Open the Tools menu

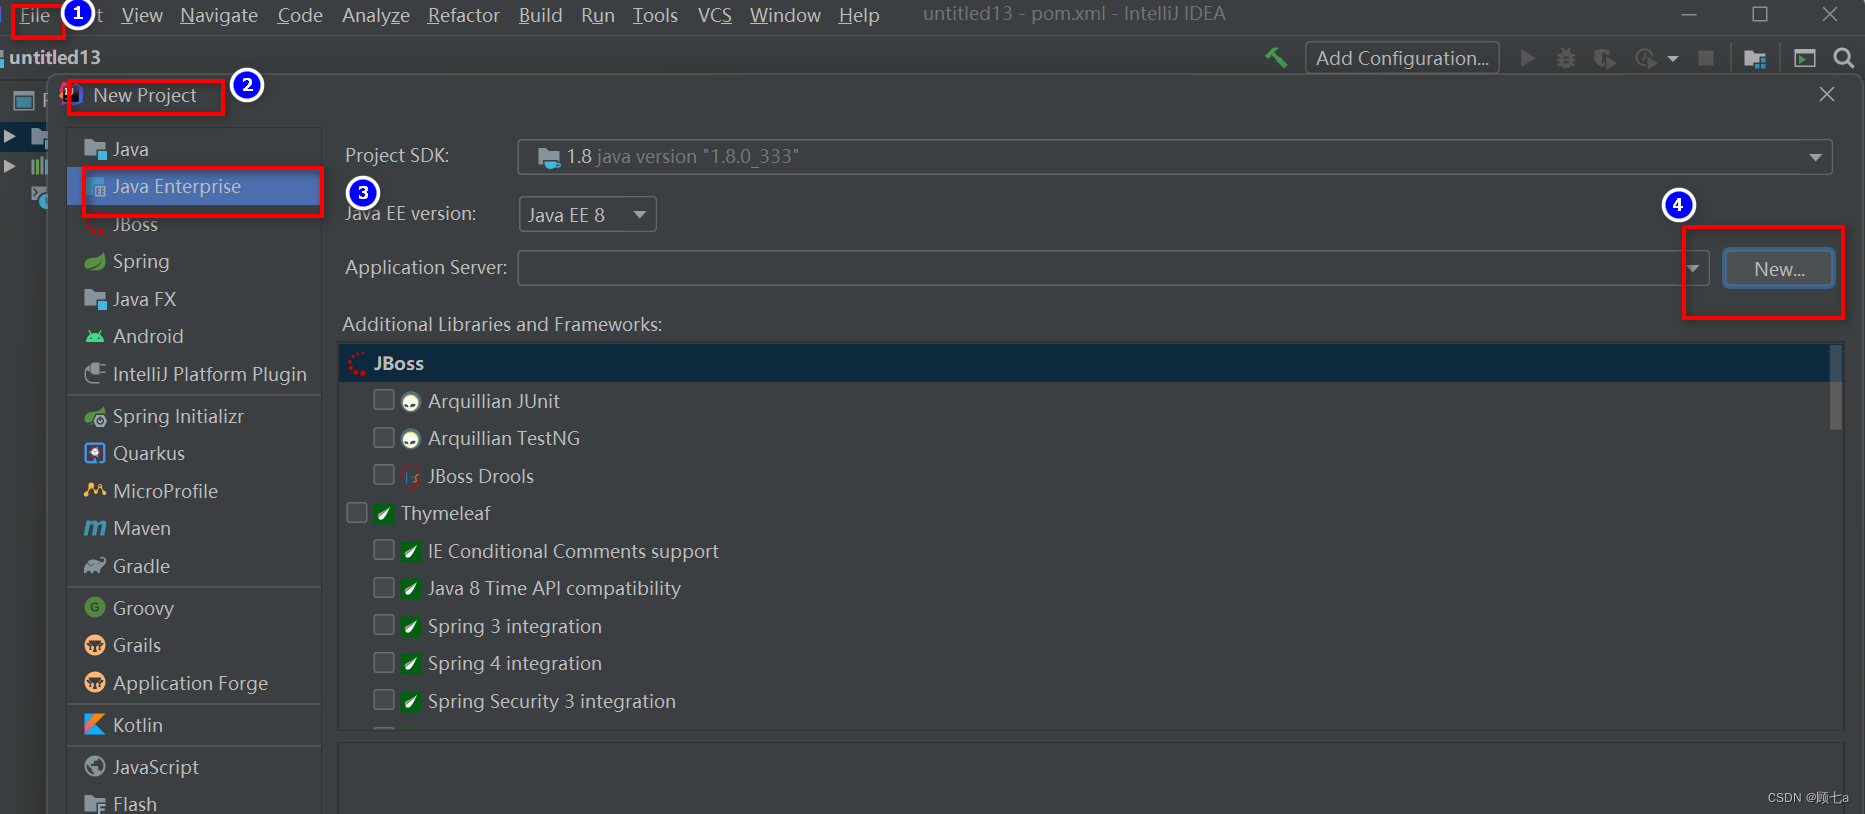(655, 15)
